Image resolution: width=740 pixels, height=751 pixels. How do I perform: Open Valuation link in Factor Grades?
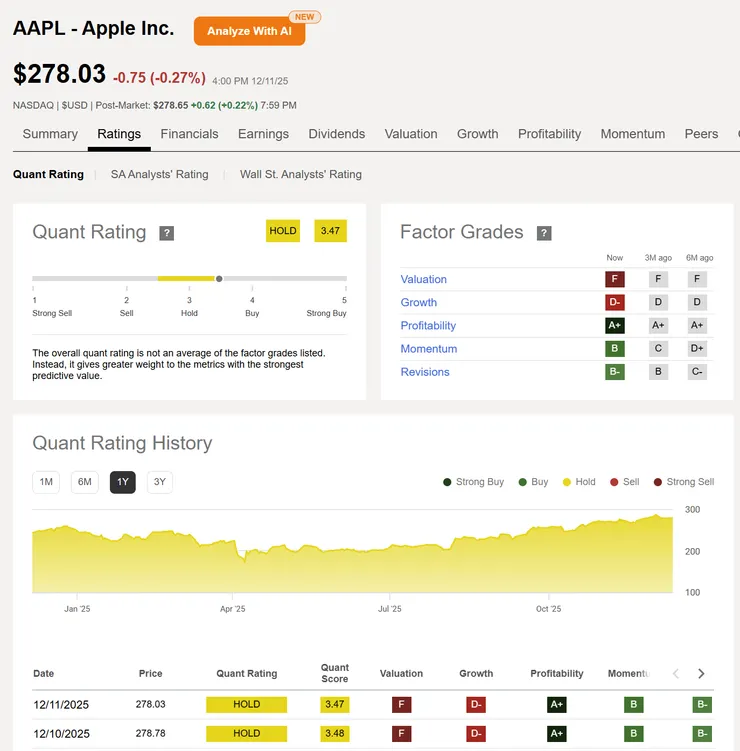[423, 279]
